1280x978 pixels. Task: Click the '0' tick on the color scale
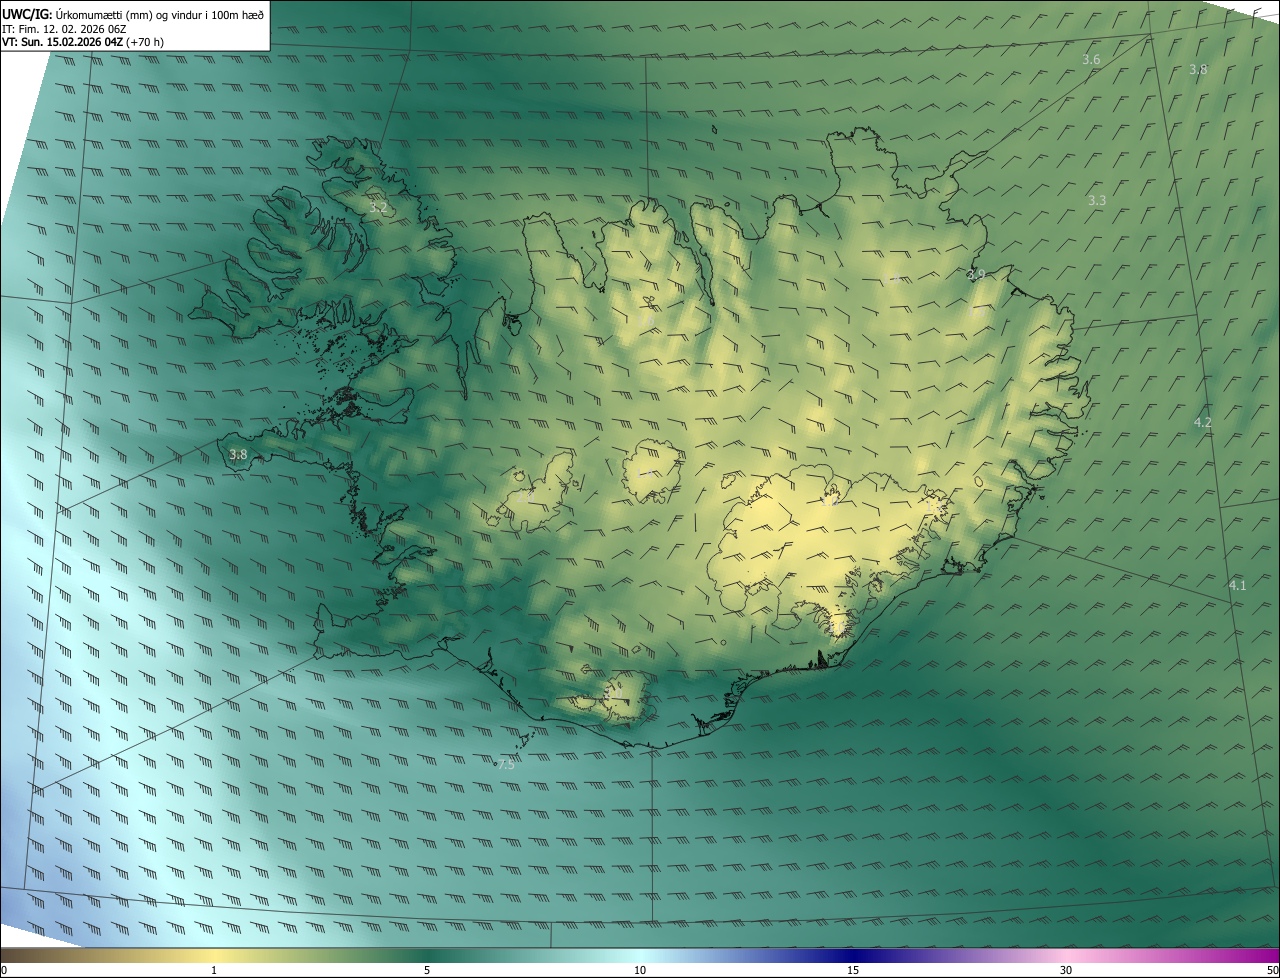coord(4,971)
